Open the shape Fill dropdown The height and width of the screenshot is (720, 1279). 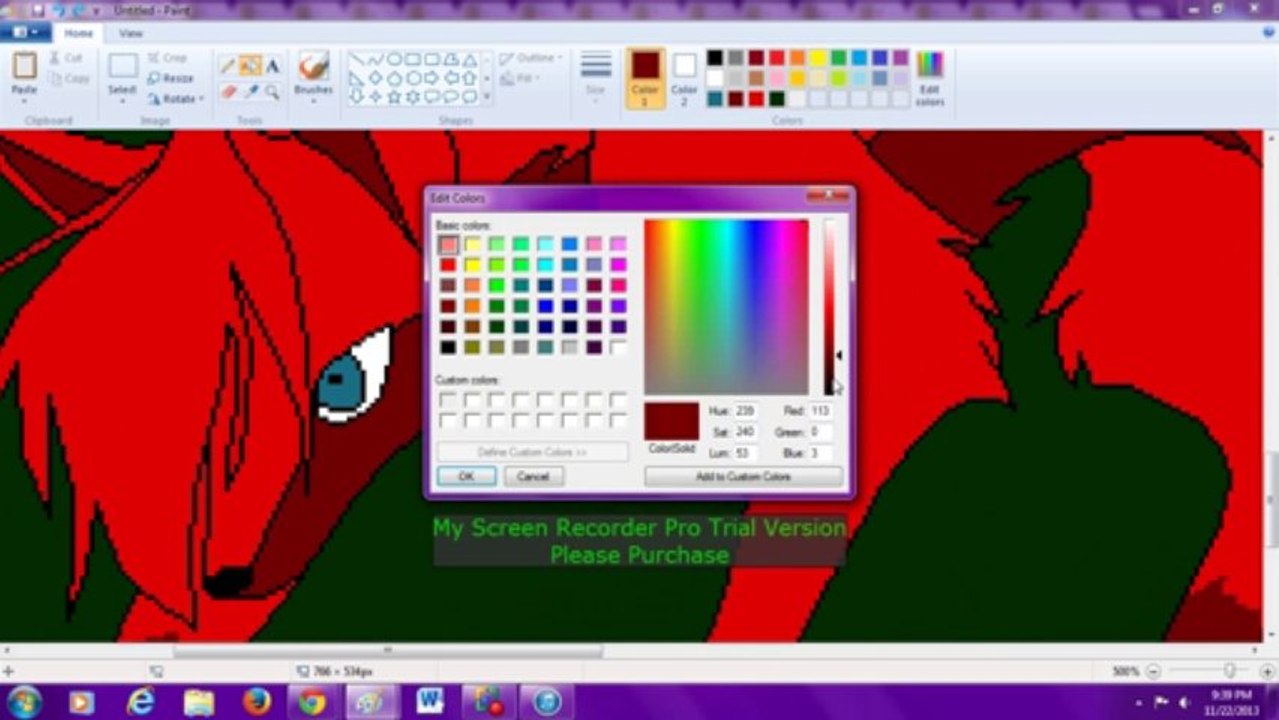[x=520, y=78]
